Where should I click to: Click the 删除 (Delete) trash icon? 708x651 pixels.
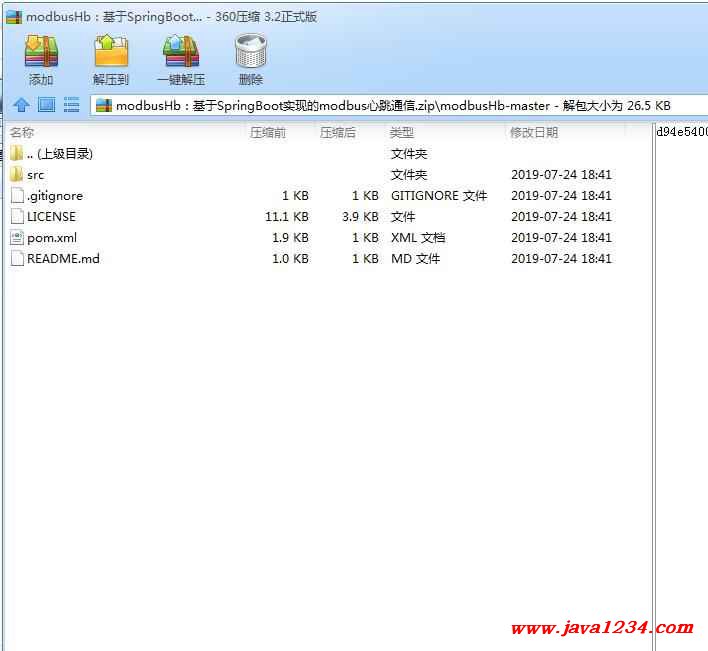point(251,52)
